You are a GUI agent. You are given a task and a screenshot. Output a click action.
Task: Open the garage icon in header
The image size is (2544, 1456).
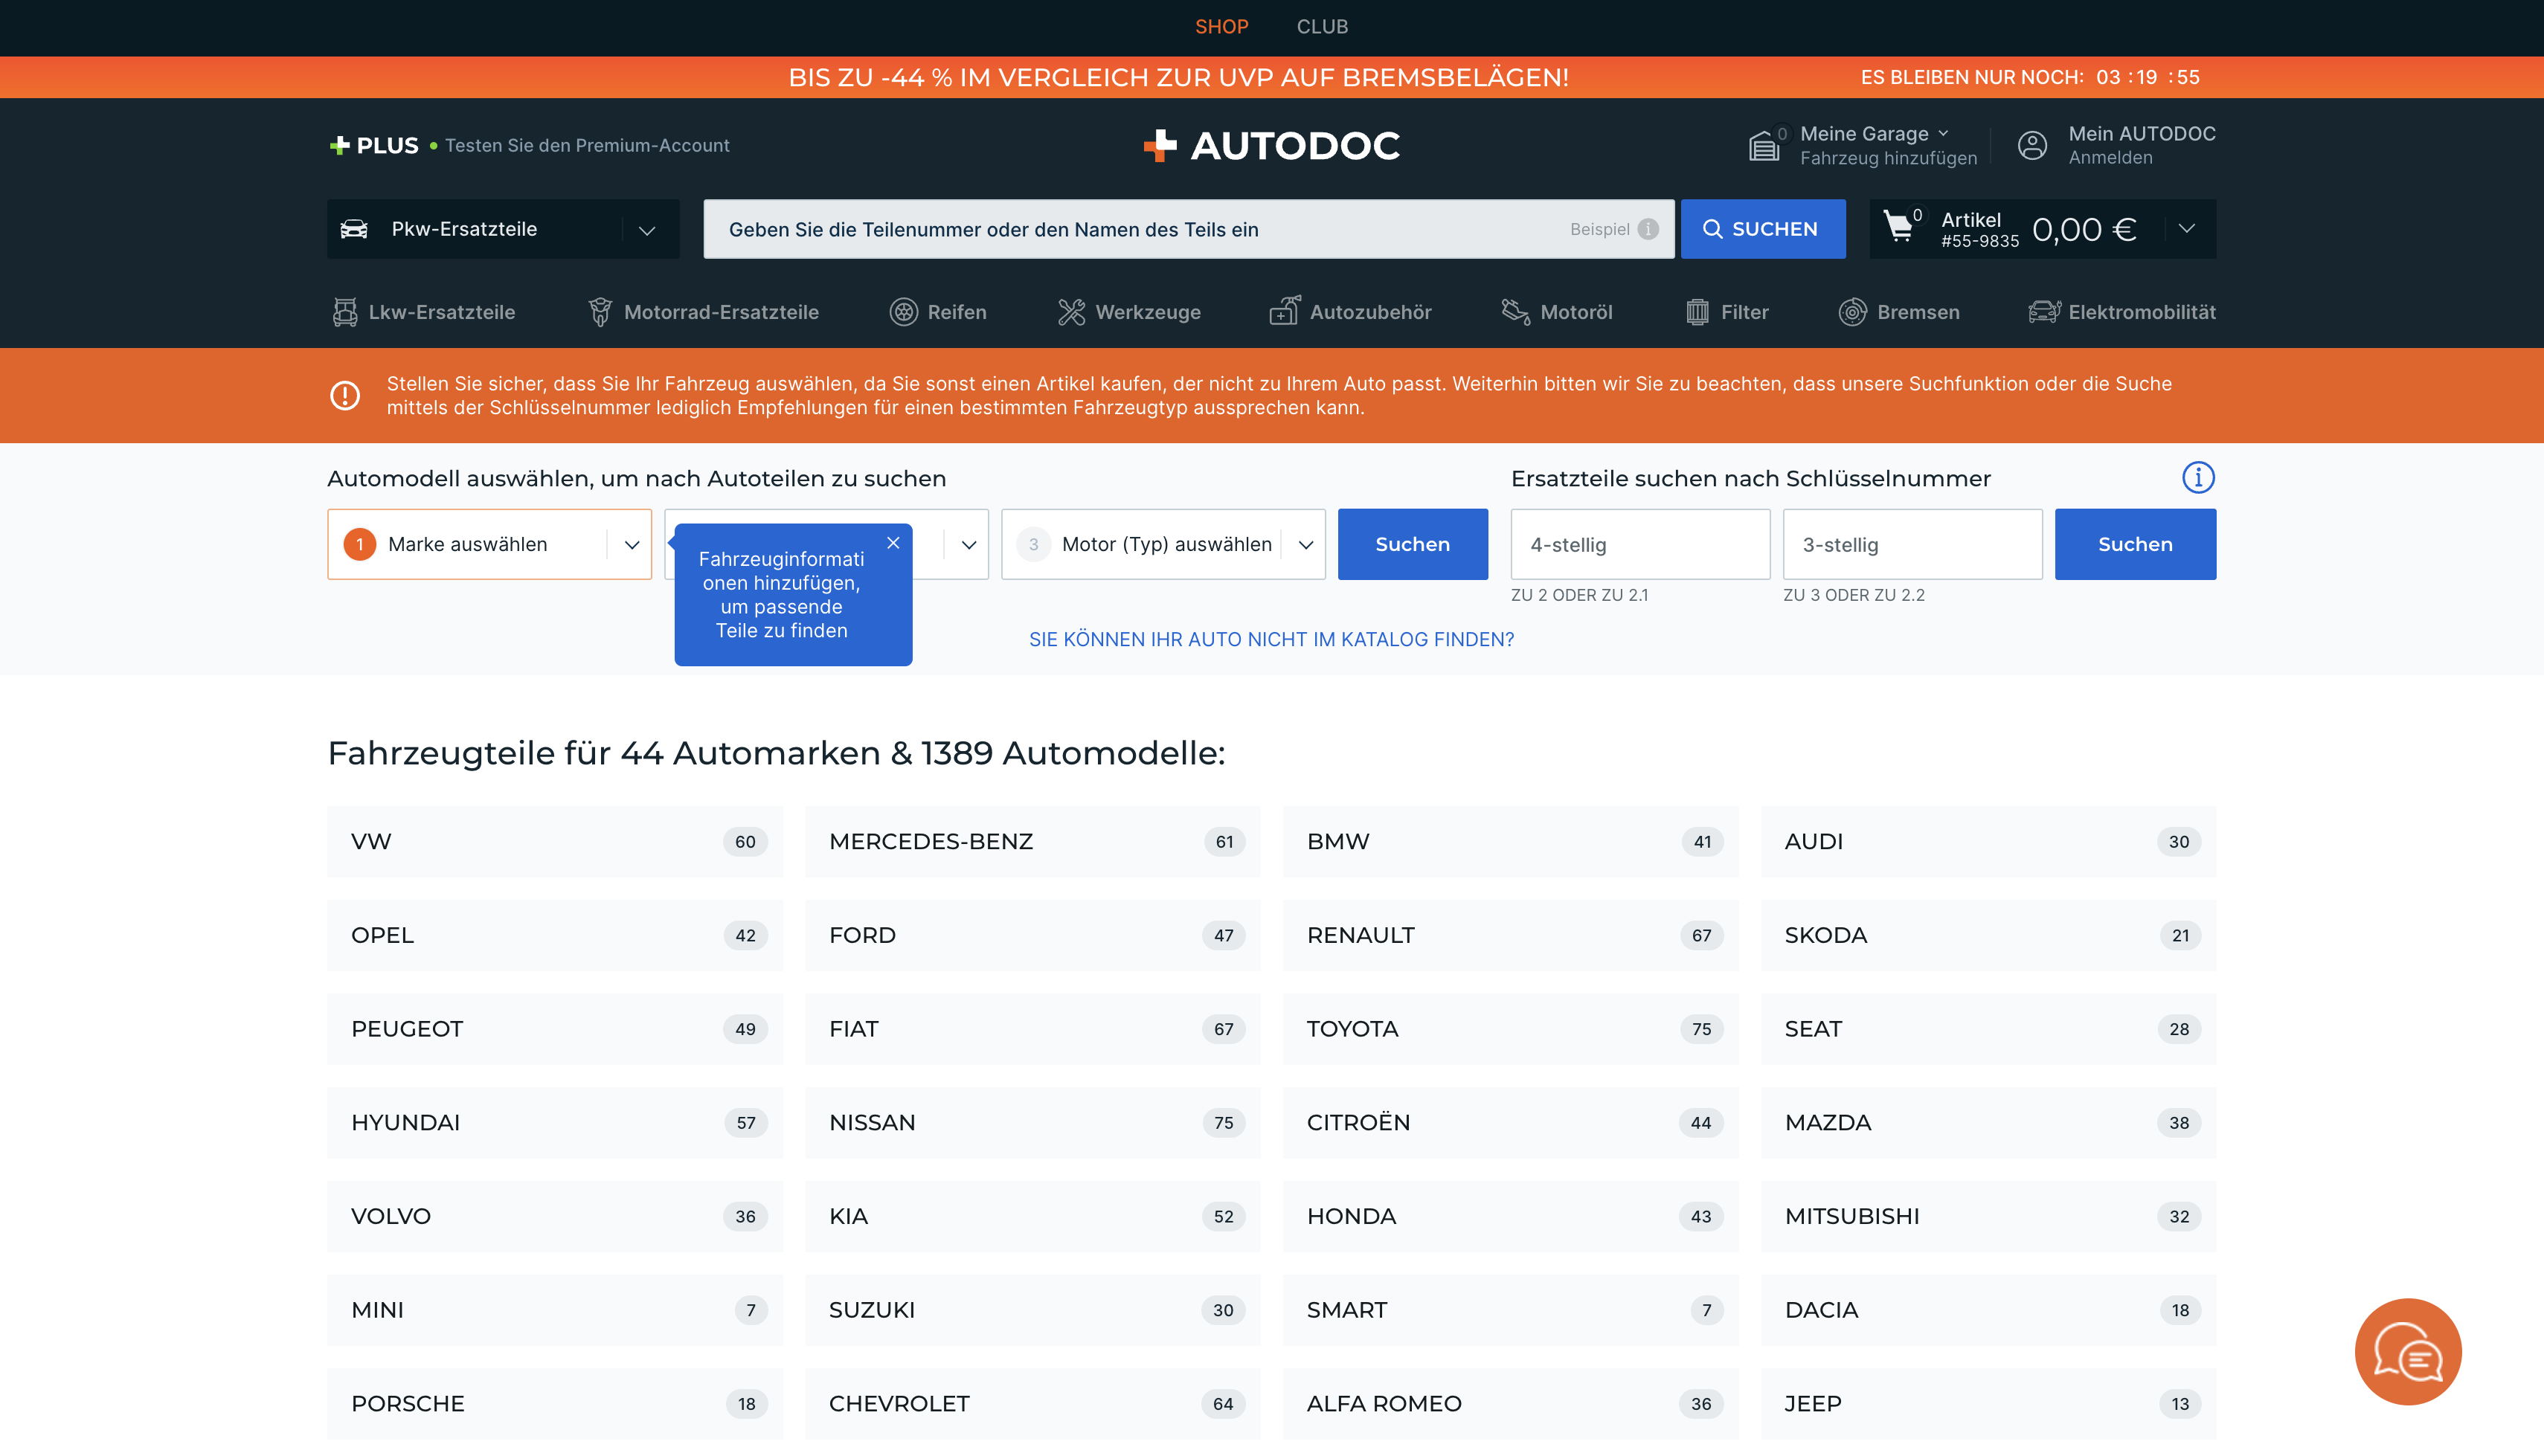pos(1764,146)
